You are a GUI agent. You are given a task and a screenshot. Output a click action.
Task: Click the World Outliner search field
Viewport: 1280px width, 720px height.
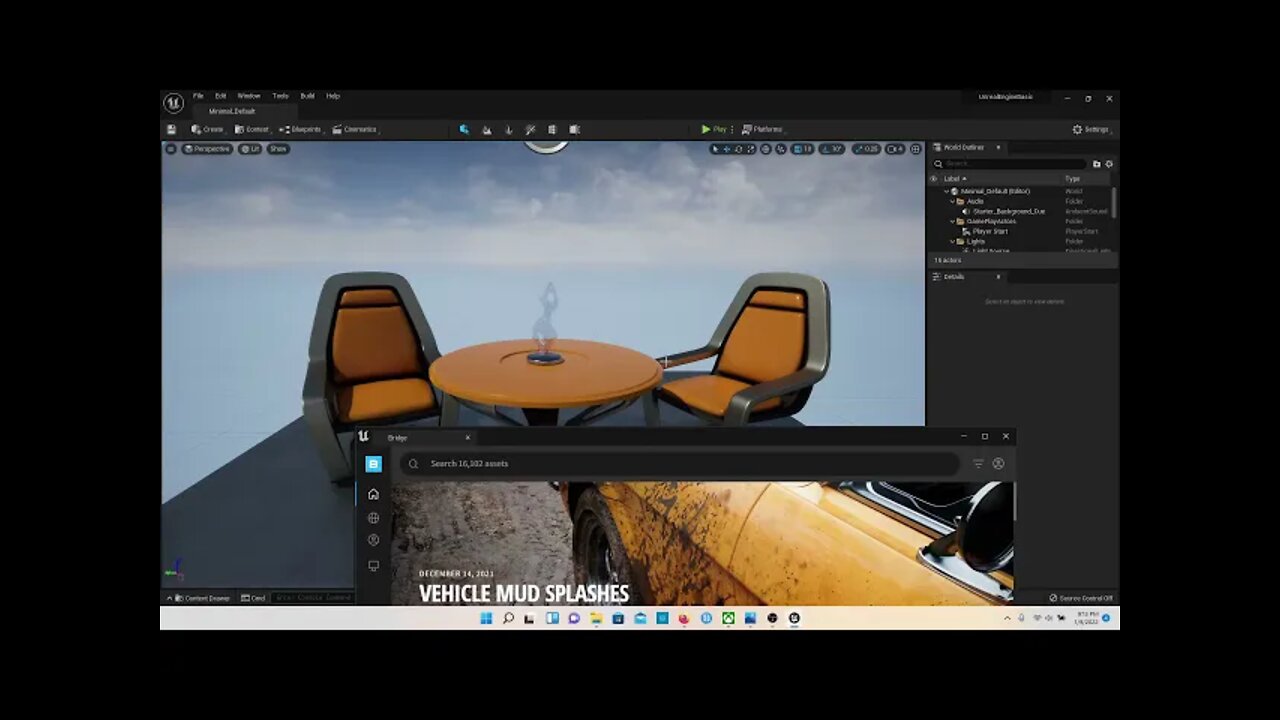(x=1009, y=164)
